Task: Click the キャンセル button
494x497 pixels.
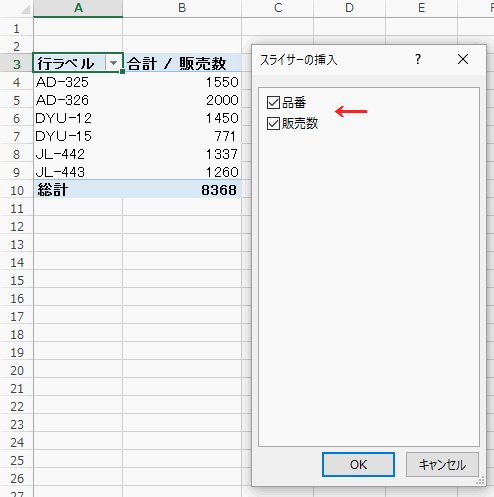Action: pos(442,464)
